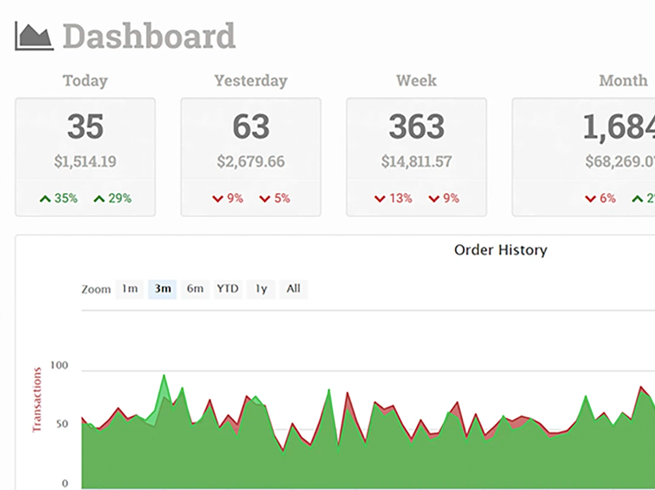Choose the YTD zoom option
This screenshot has width=655, height=490.
pyautogui.click(x=228, y=289)
